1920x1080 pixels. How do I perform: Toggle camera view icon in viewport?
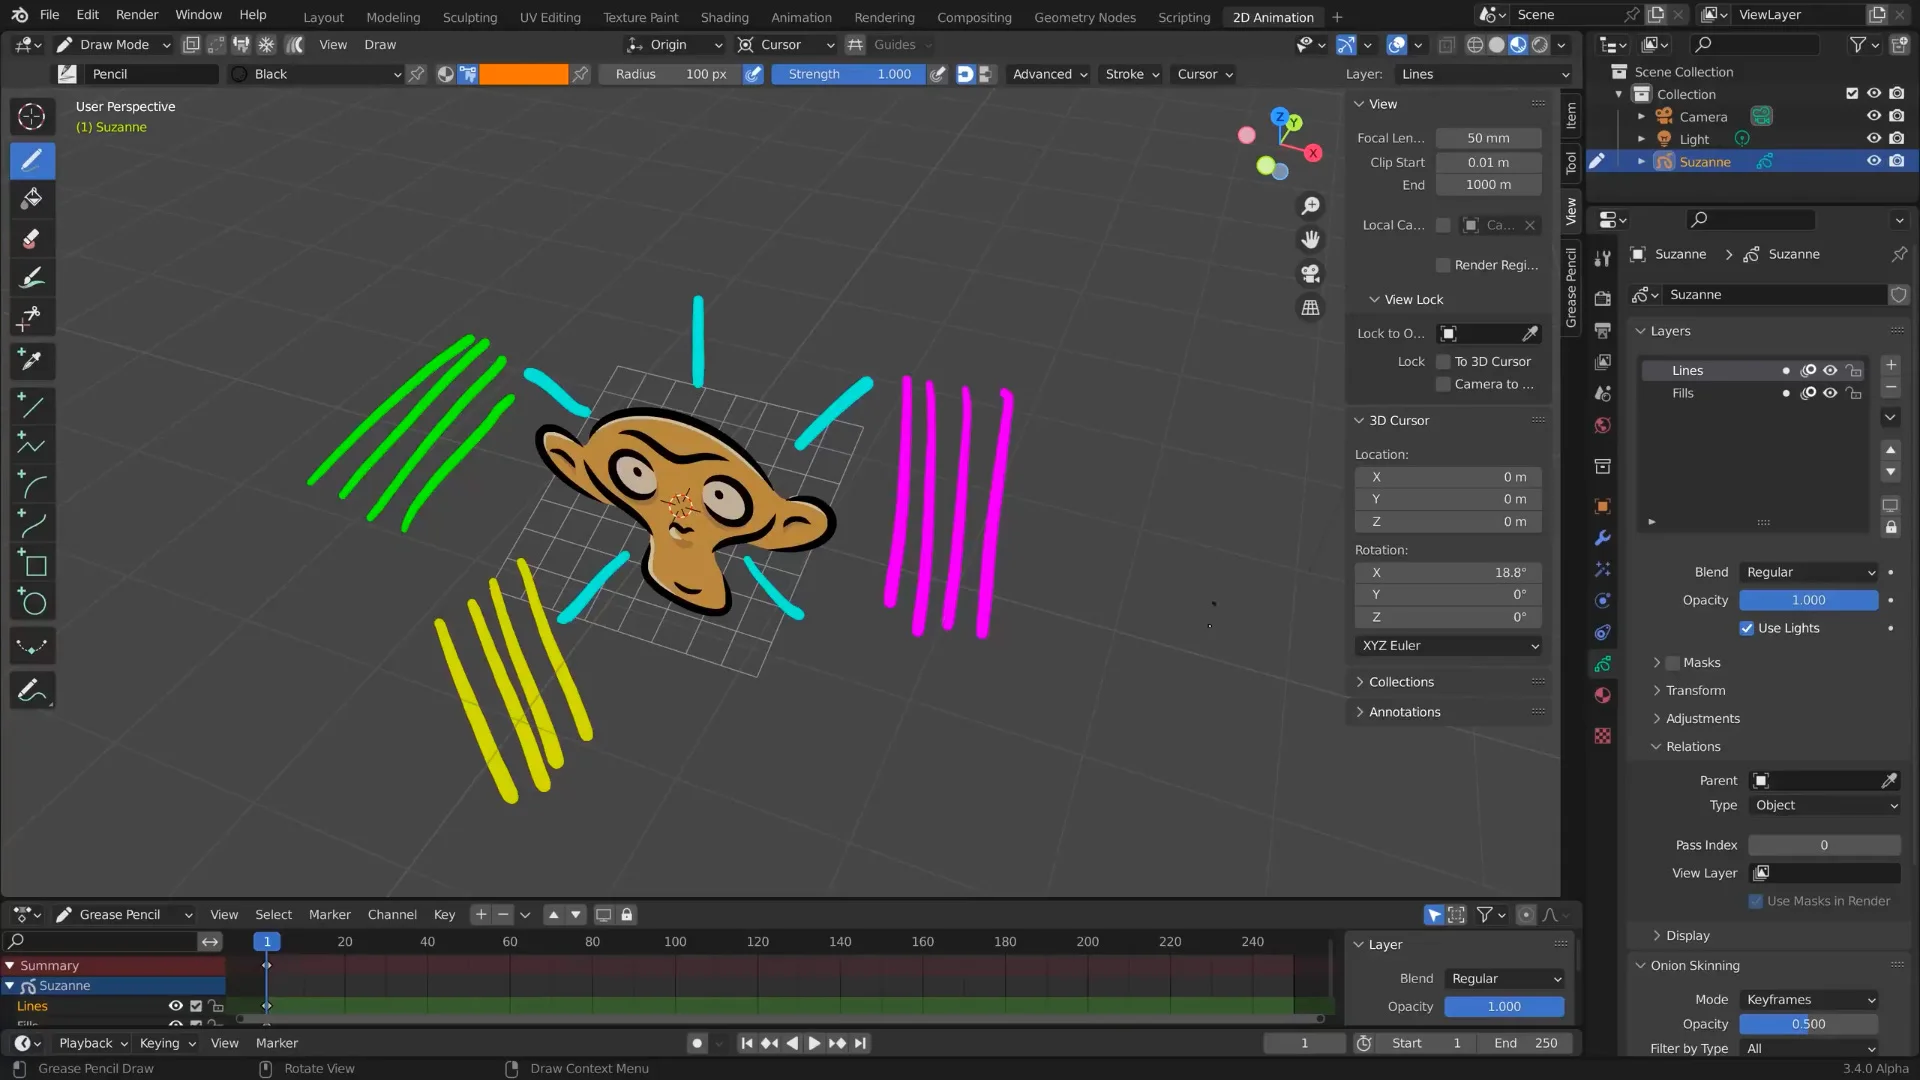1310,273
